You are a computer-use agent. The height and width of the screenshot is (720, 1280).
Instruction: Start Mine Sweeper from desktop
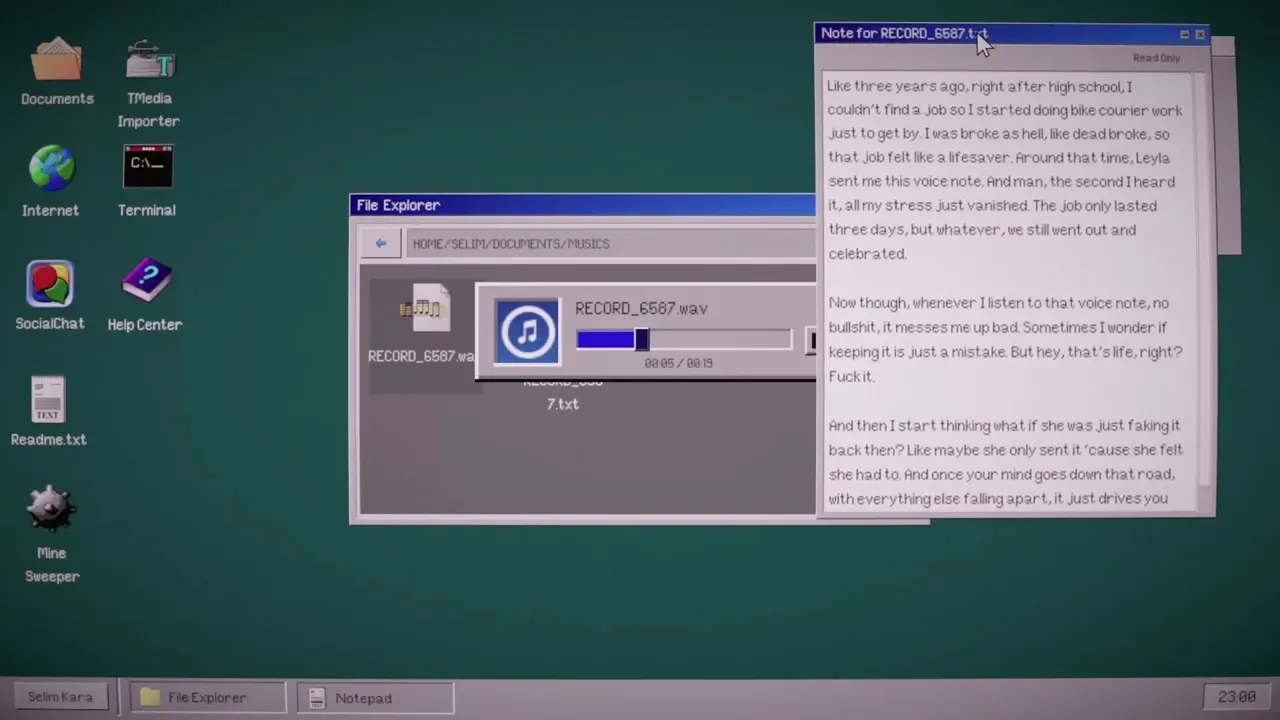point(51,536)
